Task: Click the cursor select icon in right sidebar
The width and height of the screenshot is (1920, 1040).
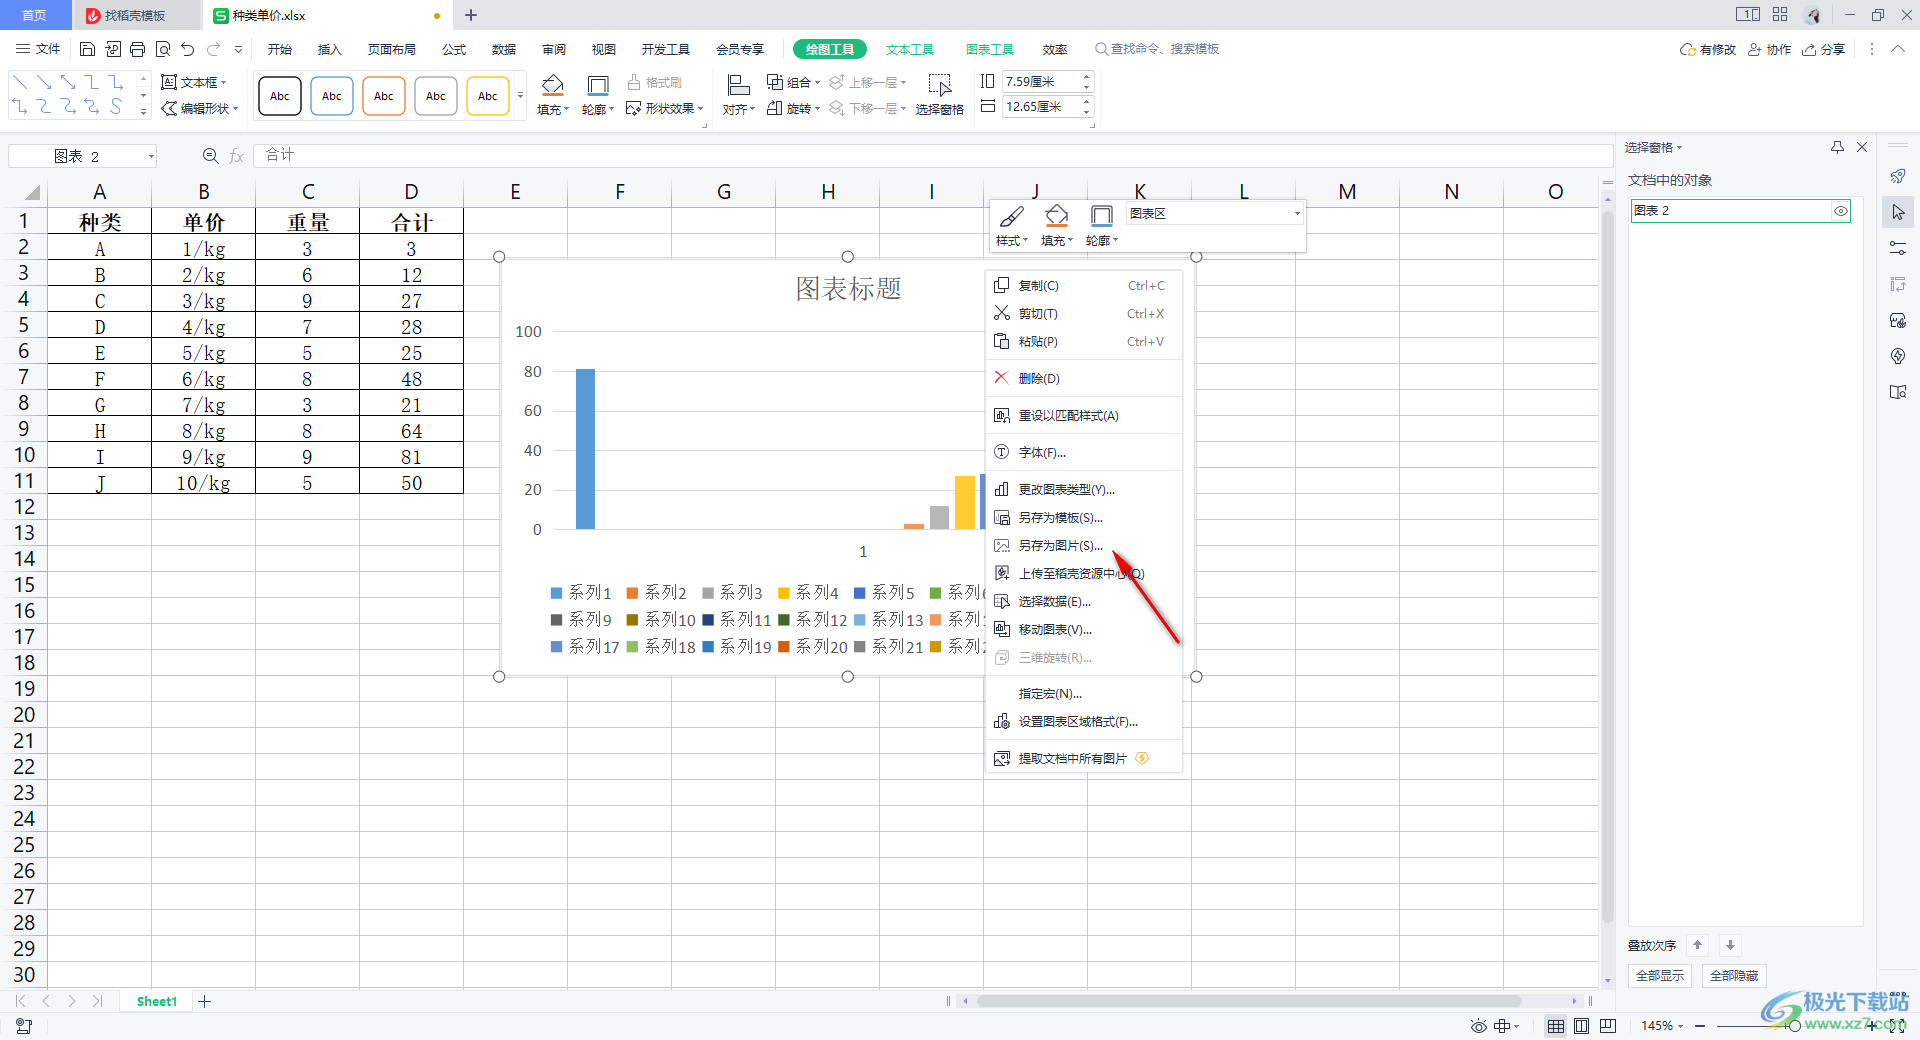Action: tap(1898, 212)
